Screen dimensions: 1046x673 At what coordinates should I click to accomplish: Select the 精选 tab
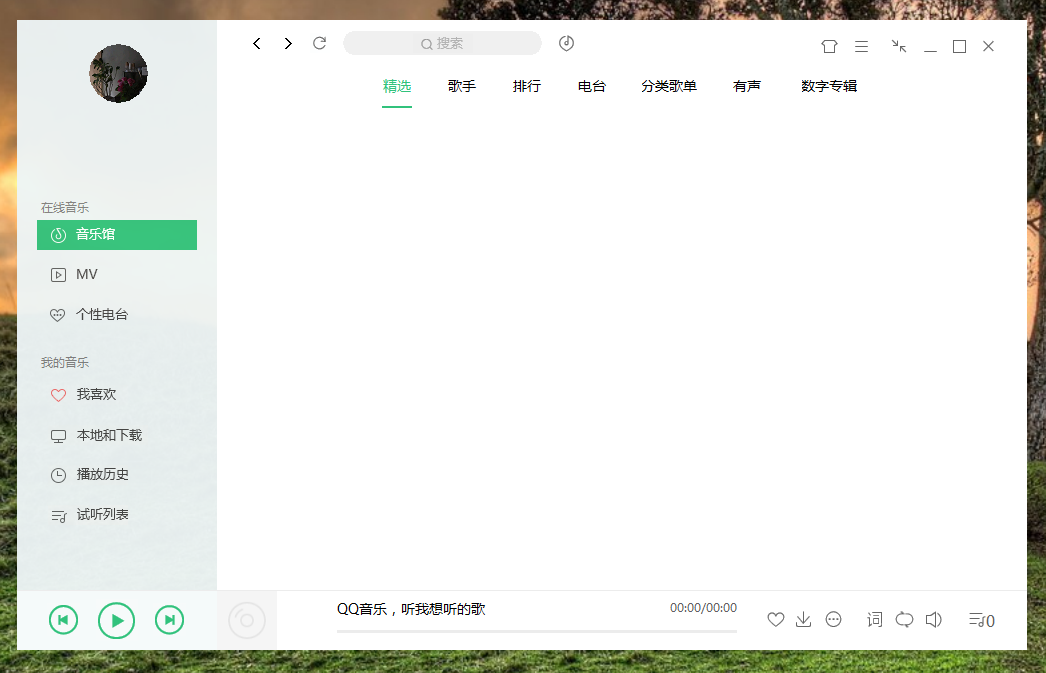[397, 86]
